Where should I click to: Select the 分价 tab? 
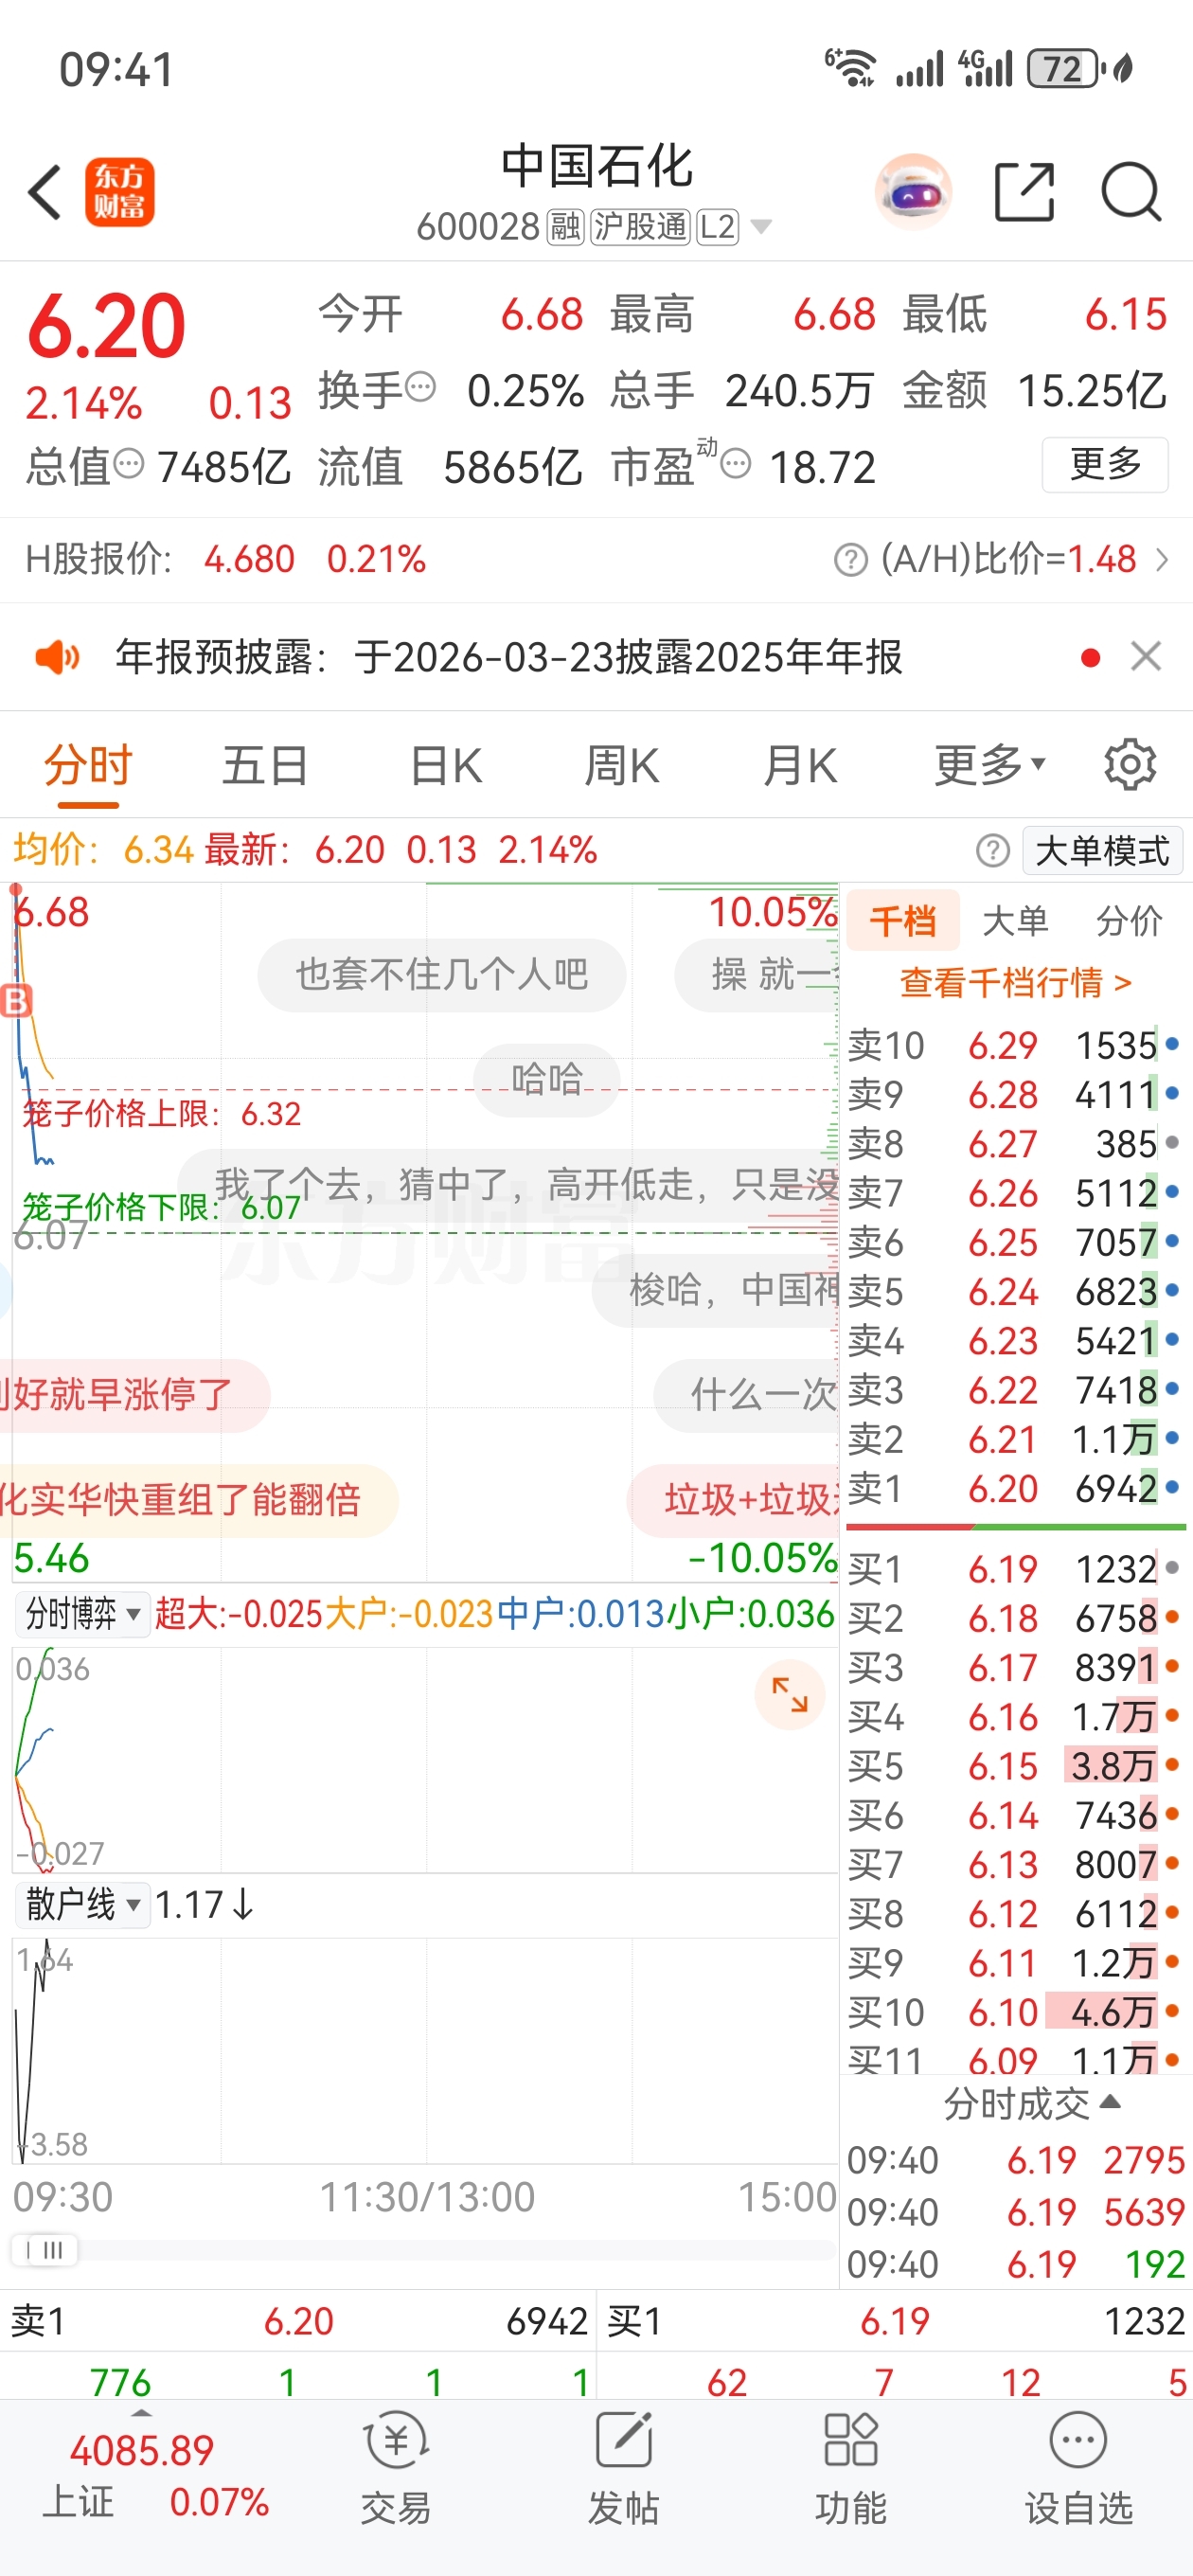click(x=1129, y=921)
